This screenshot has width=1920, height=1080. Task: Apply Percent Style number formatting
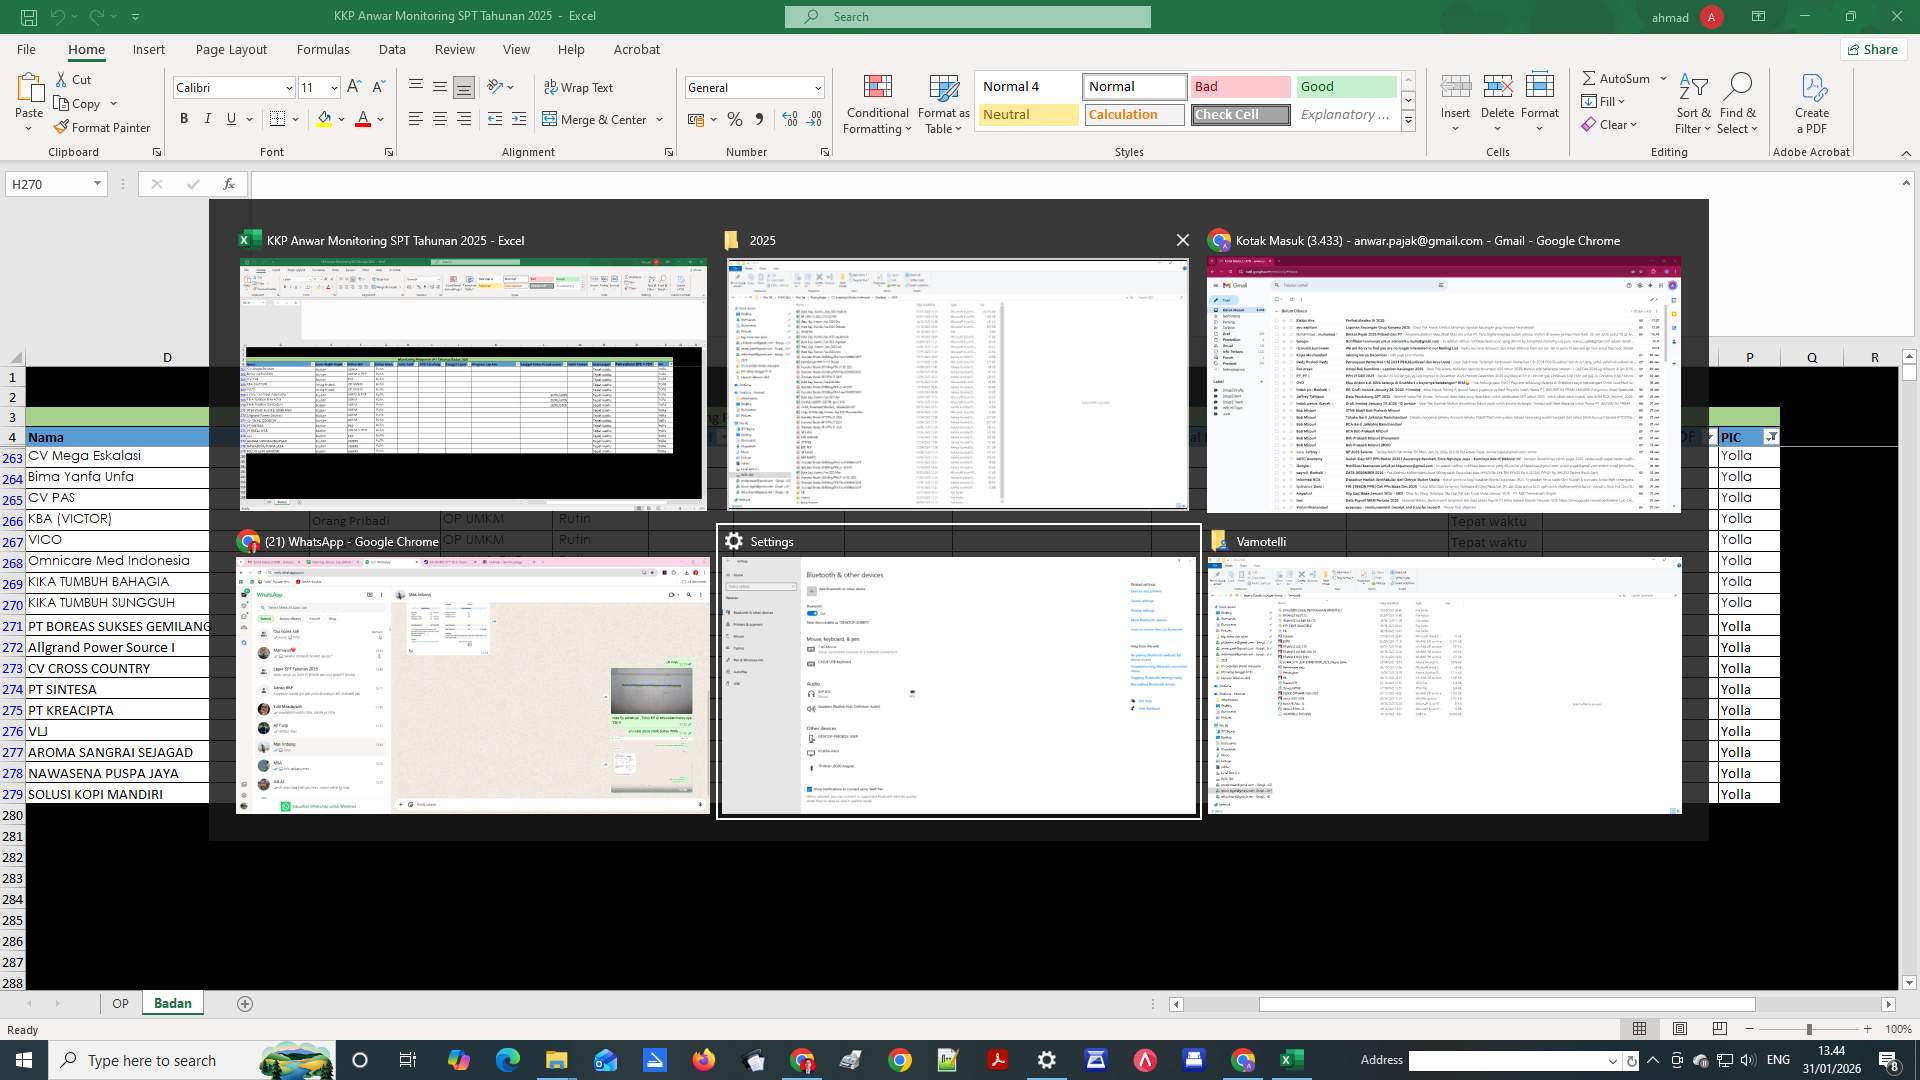click(735, 119)
